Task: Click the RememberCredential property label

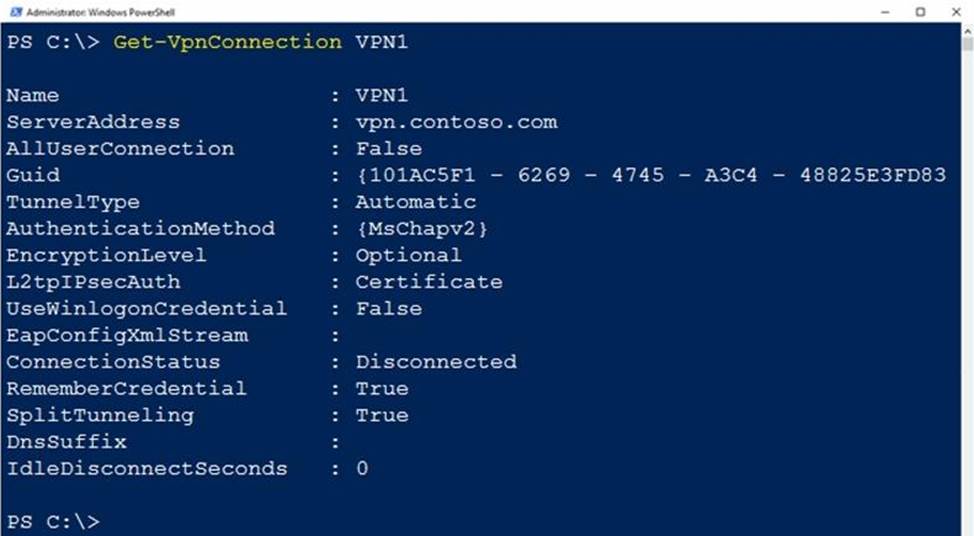Action: pyautogui.click(x=126, y=389)
